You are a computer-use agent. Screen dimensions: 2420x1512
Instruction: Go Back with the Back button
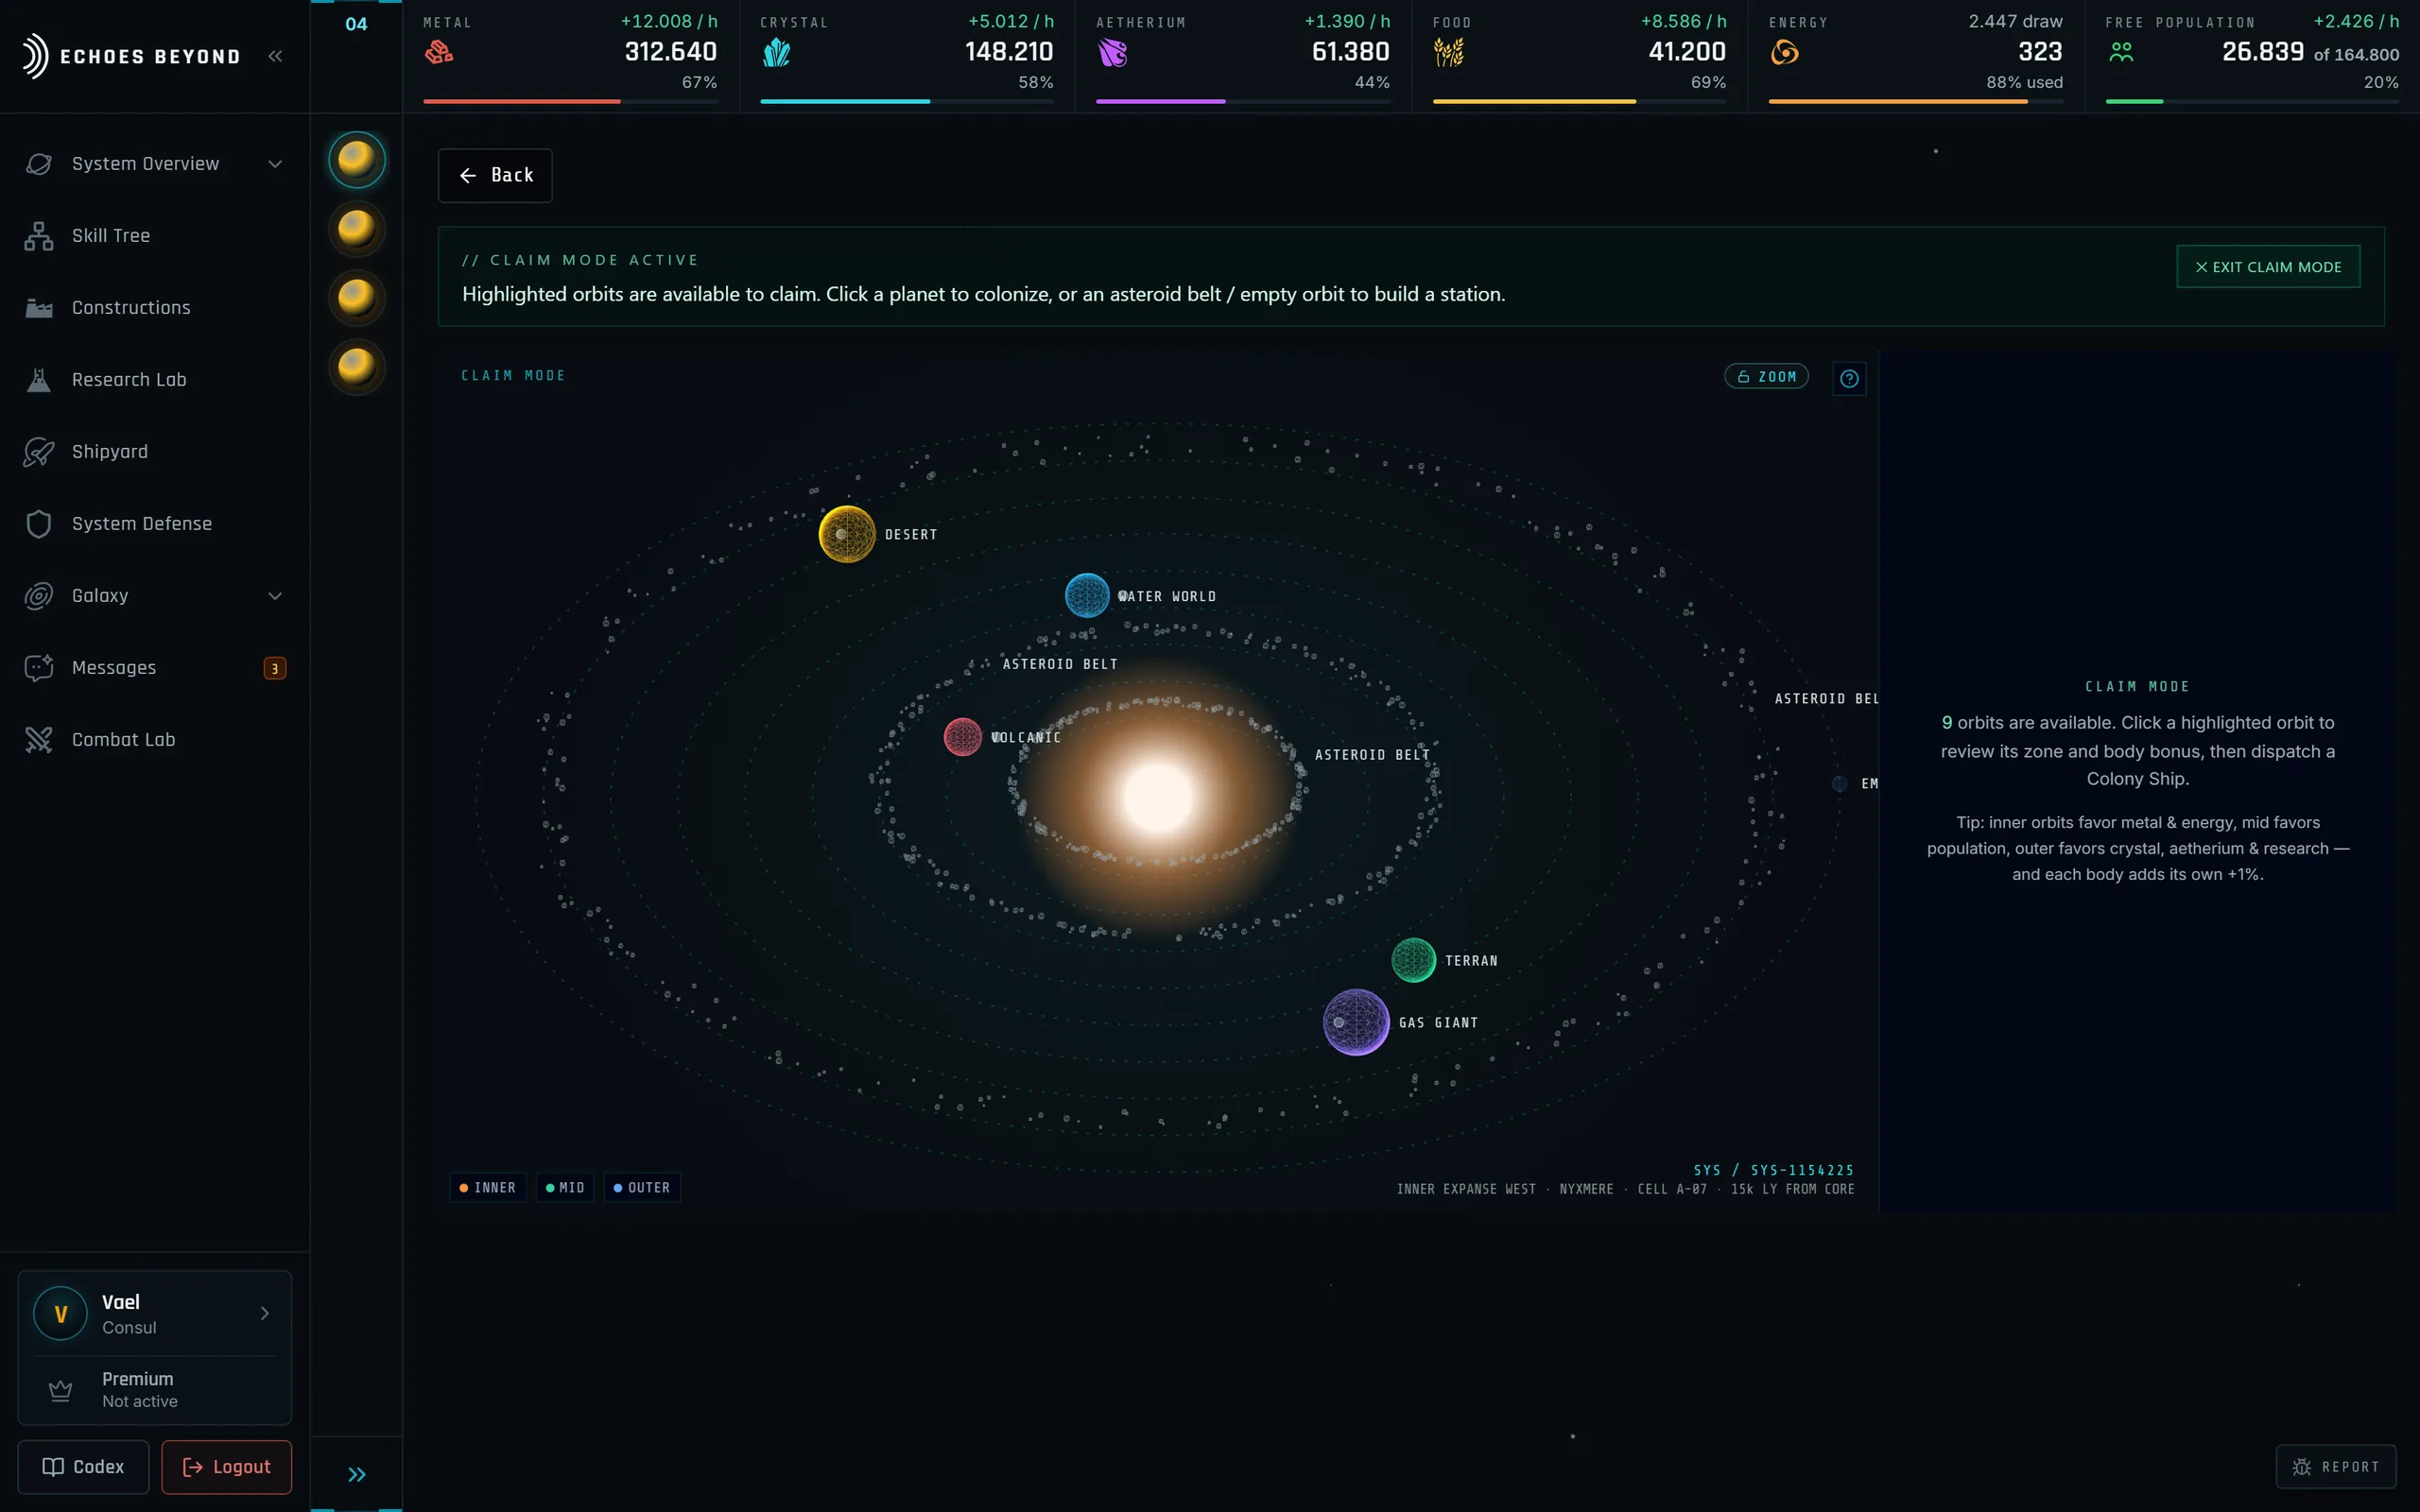(495, 175)
